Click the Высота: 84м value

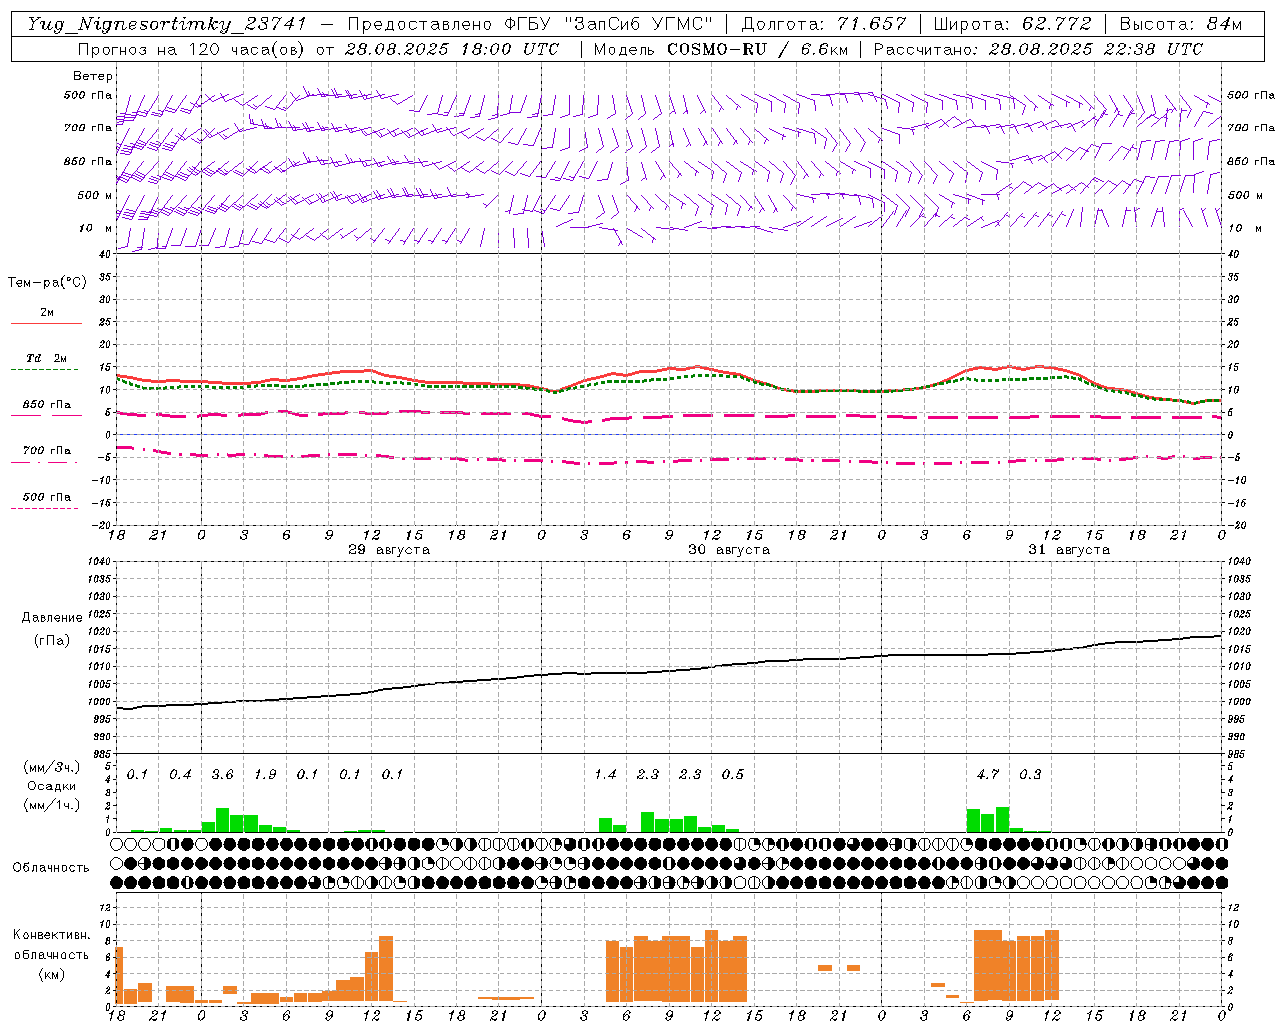(1181, 24)
